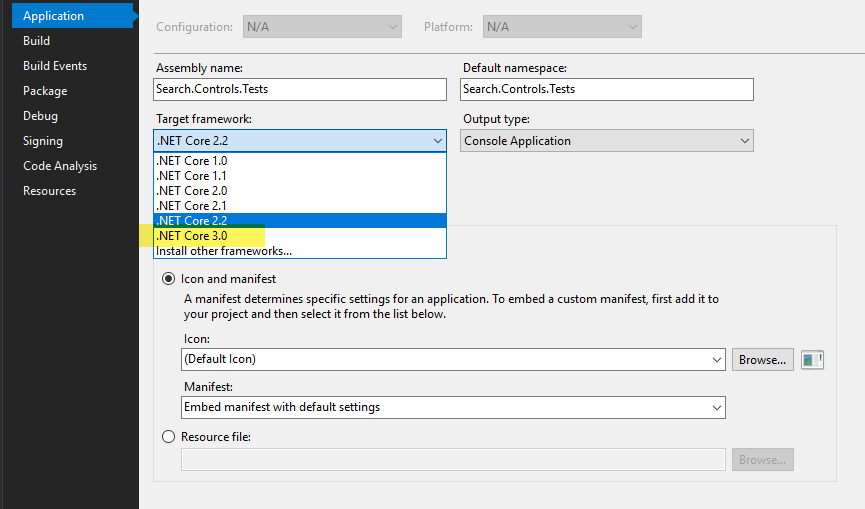Click the icon preview image beside Browse
This screenshot has height=509, width=865.
click(x=813, y=359)
